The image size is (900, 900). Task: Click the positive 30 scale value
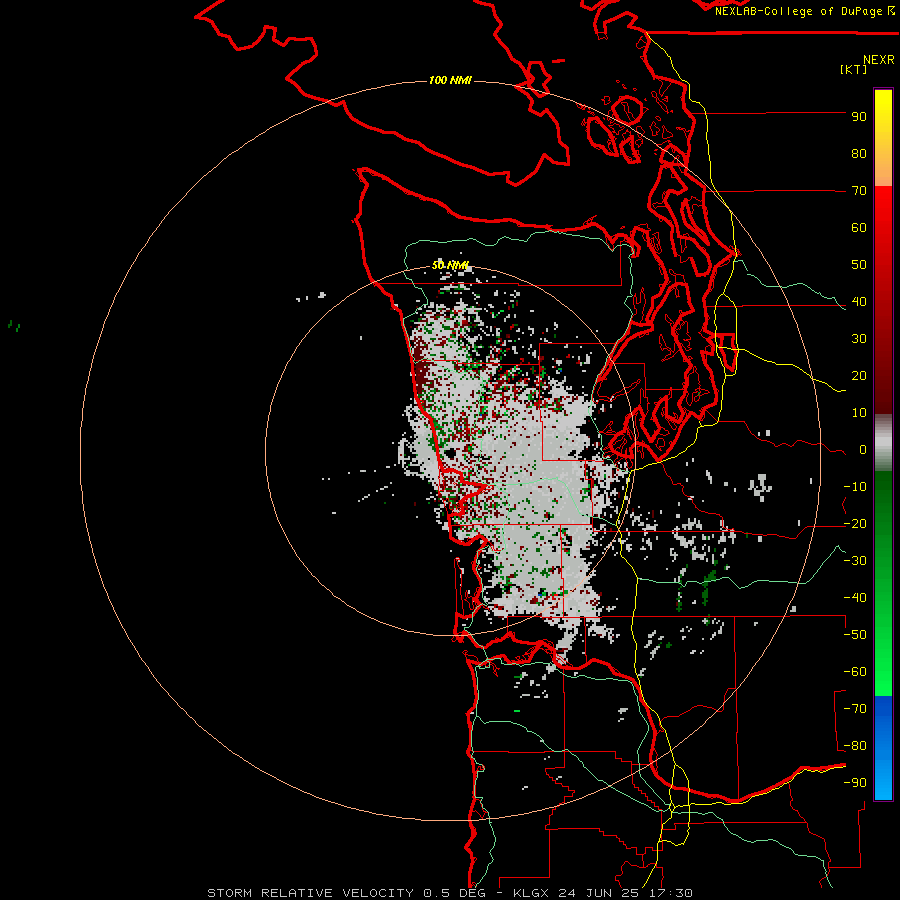(x=859, y=339)
